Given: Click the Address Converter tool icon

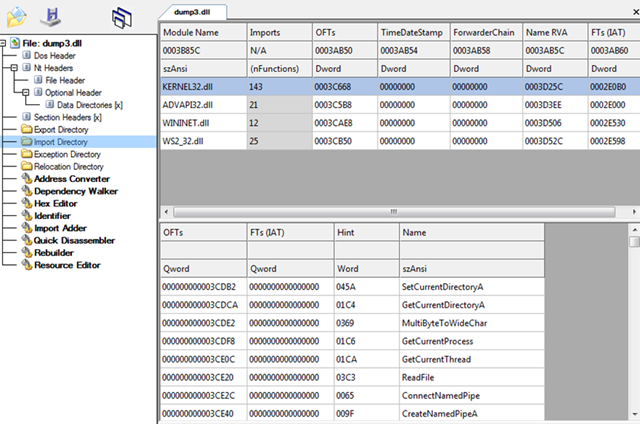Looking at the screenshot, I should (27, 178).
